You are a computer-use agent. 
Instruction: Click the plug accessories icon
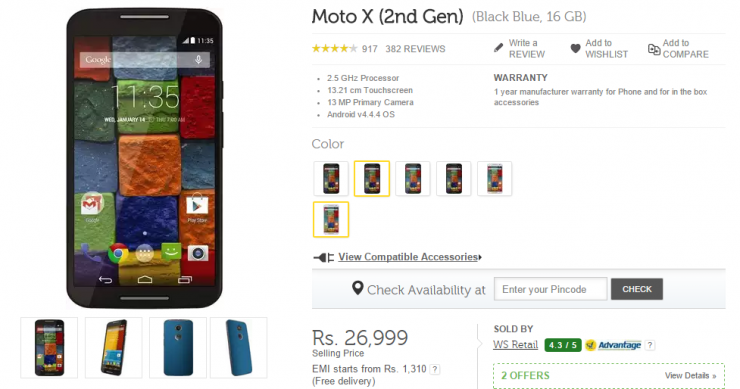coord(324,257)
